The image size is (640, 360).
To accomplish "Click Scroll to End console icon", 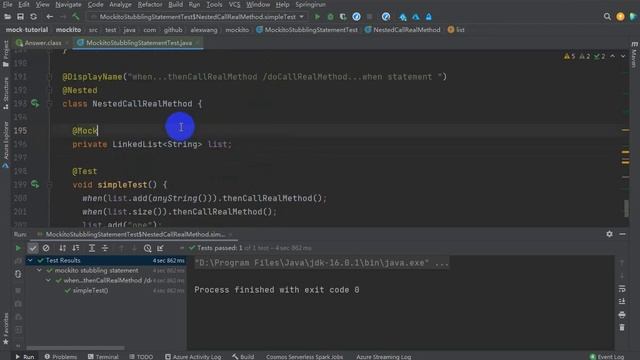I will click(x=622, y=302).
